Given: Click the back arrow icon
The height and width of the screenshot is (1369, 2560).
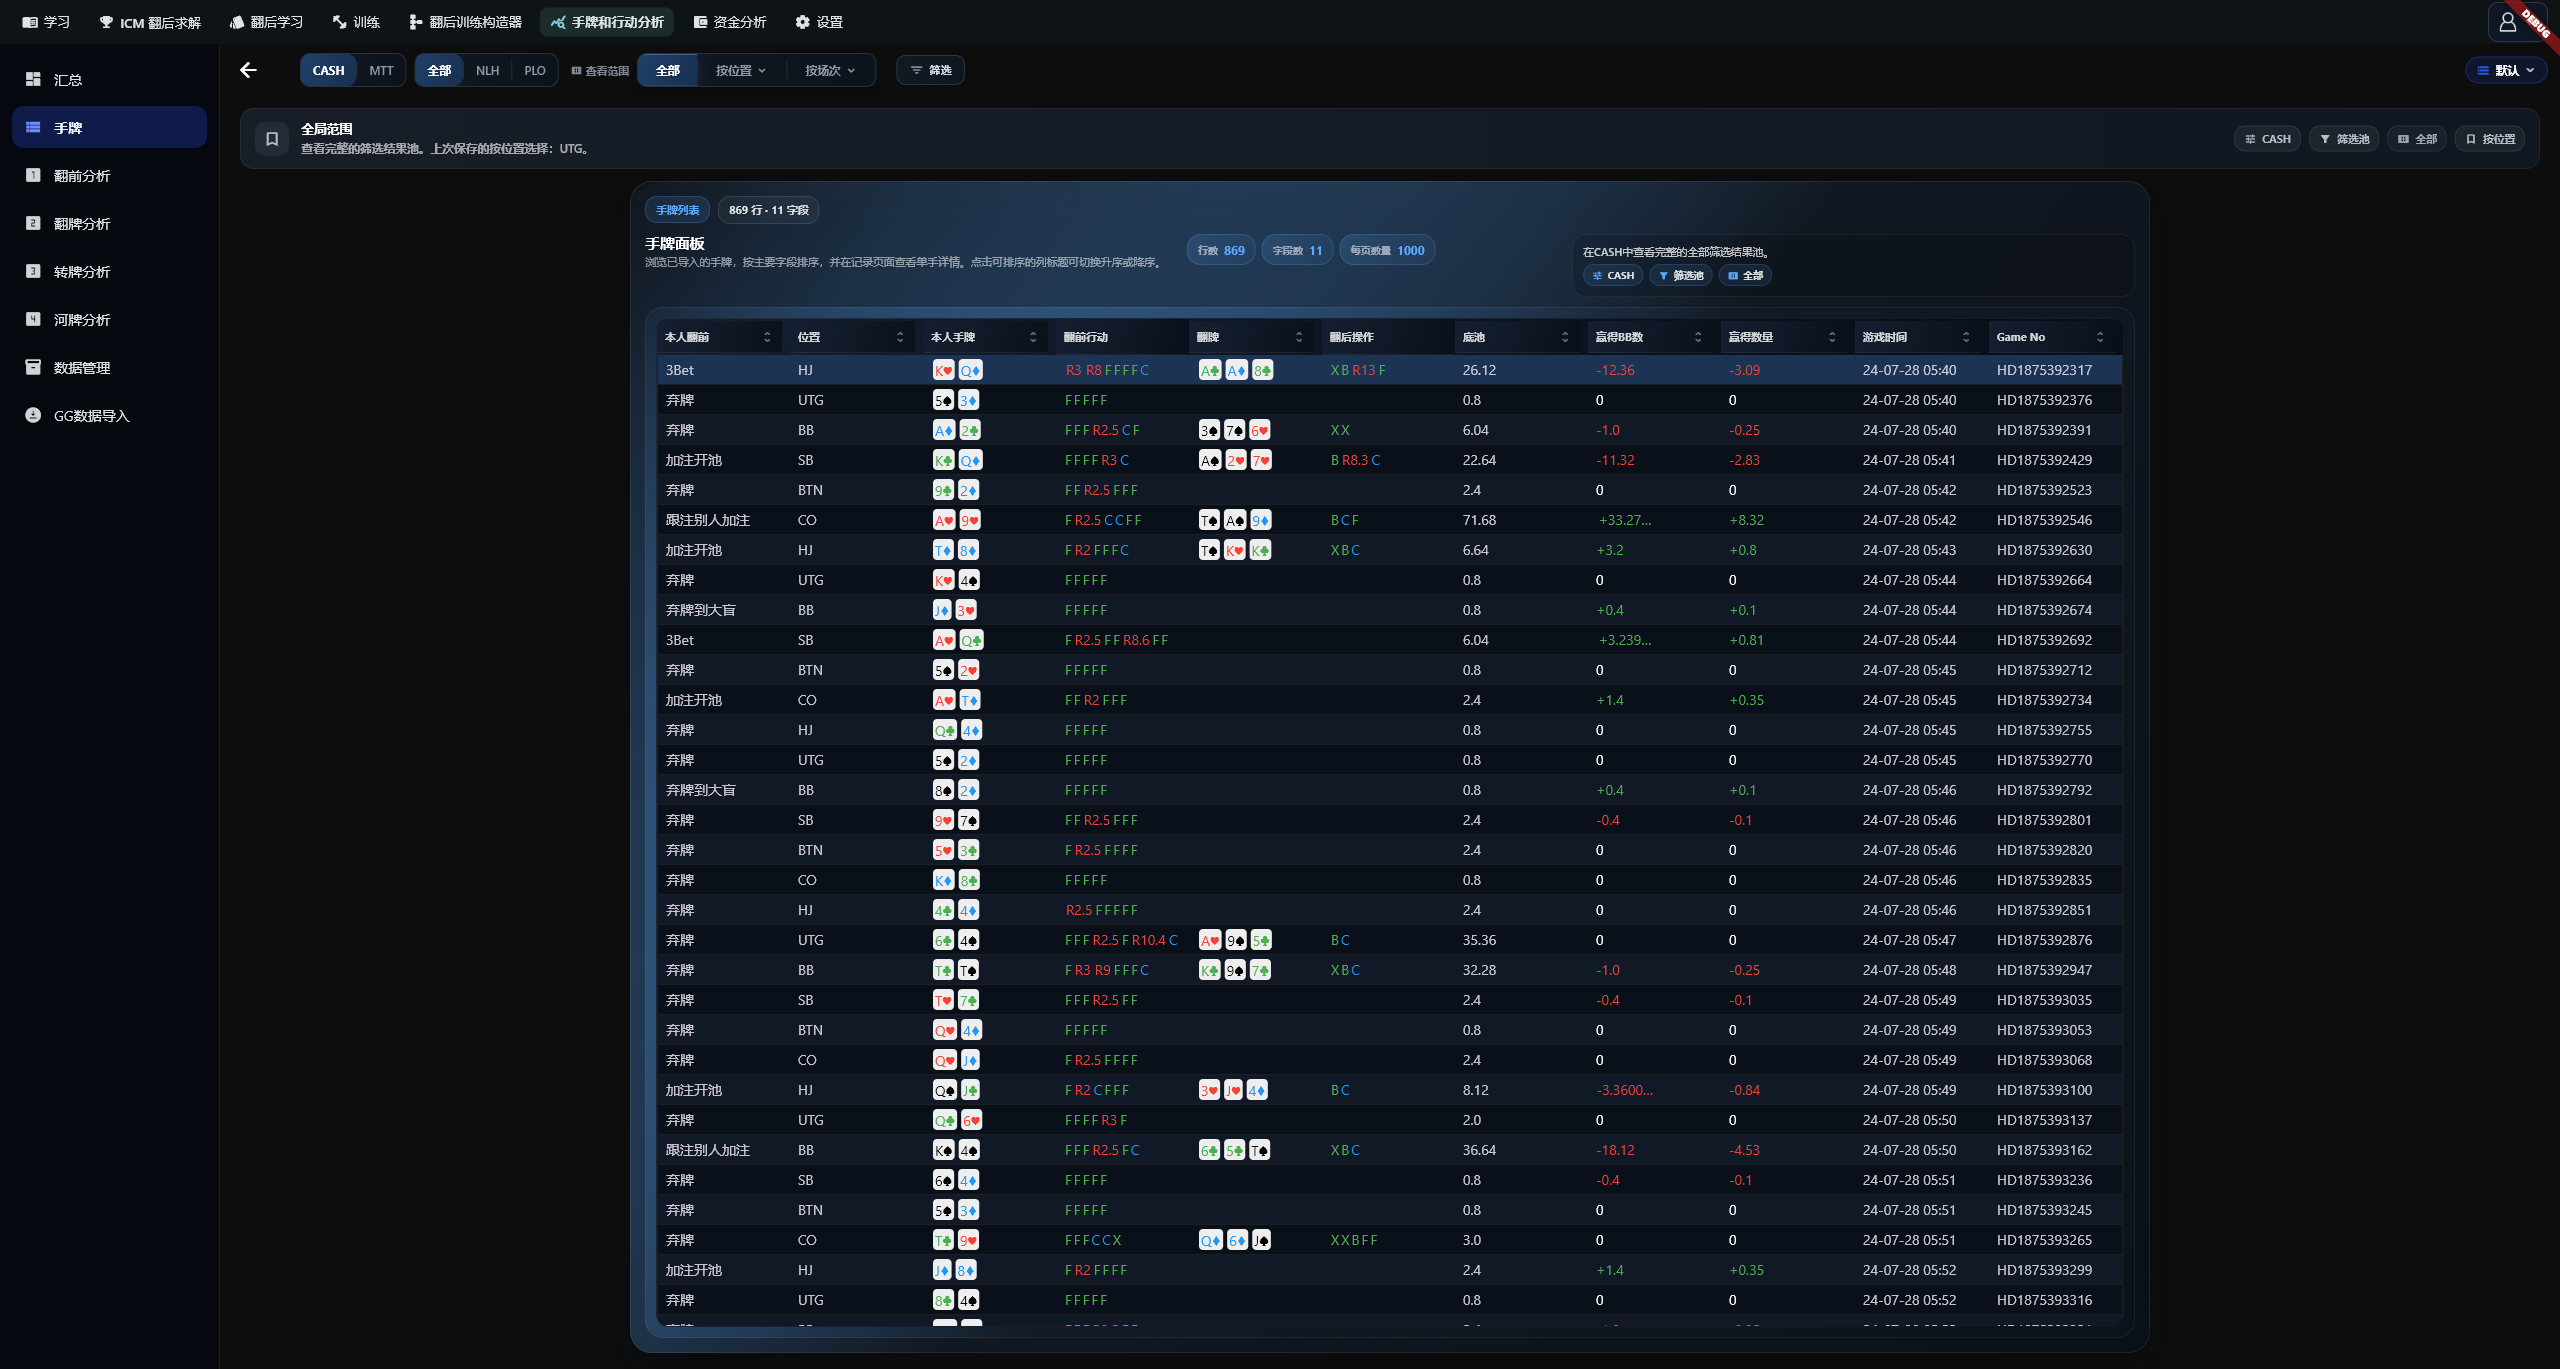Looking at the screenshot, I should pos(248,70).
